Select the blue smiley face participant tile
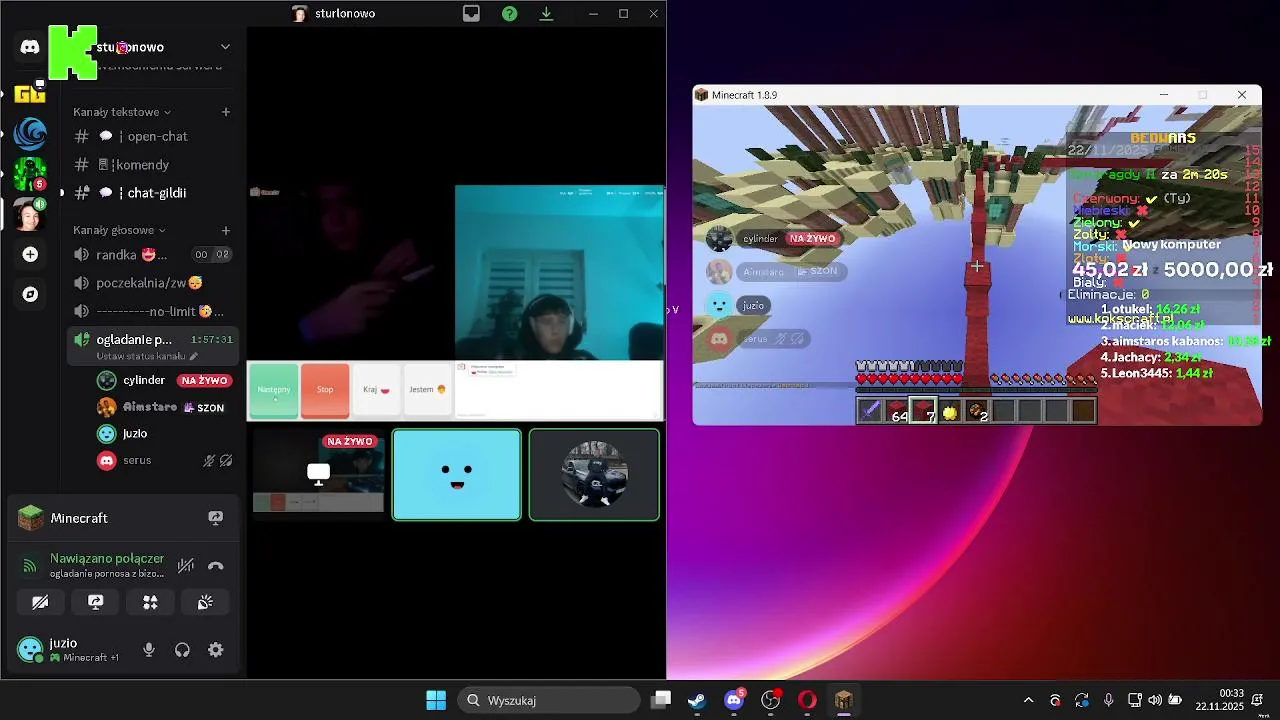The height and width of the screenshot is (720, 1280). tap(457, 474)
